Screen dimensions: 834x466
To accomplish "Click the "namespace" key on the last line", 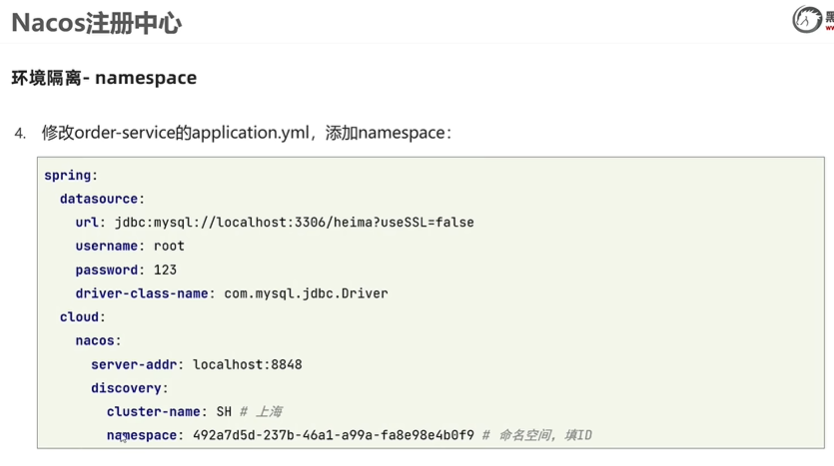I will pos(144,436).
